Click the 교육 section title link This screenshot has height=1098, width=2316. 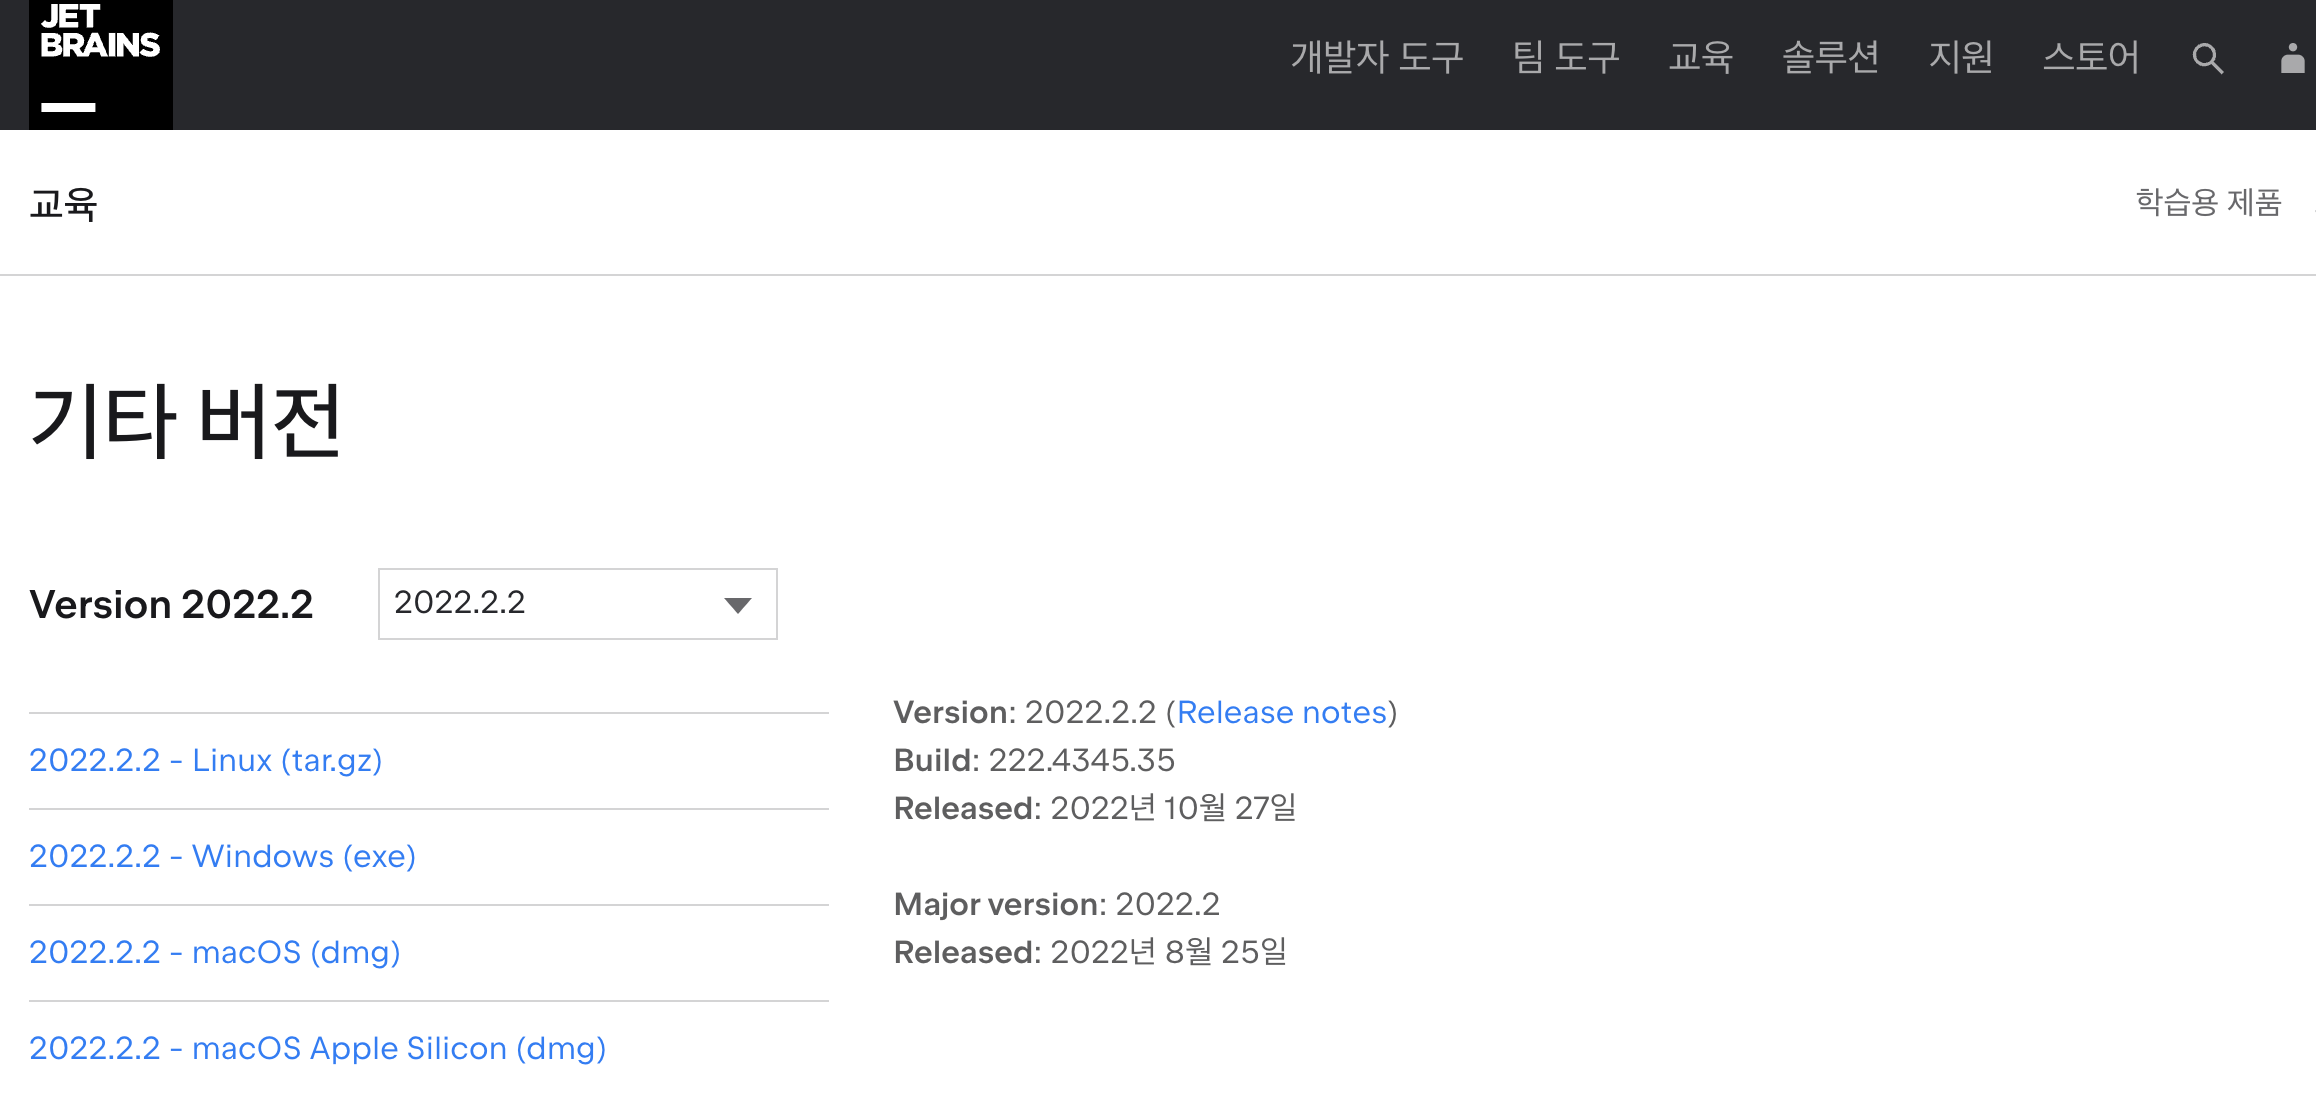point(63,204)
